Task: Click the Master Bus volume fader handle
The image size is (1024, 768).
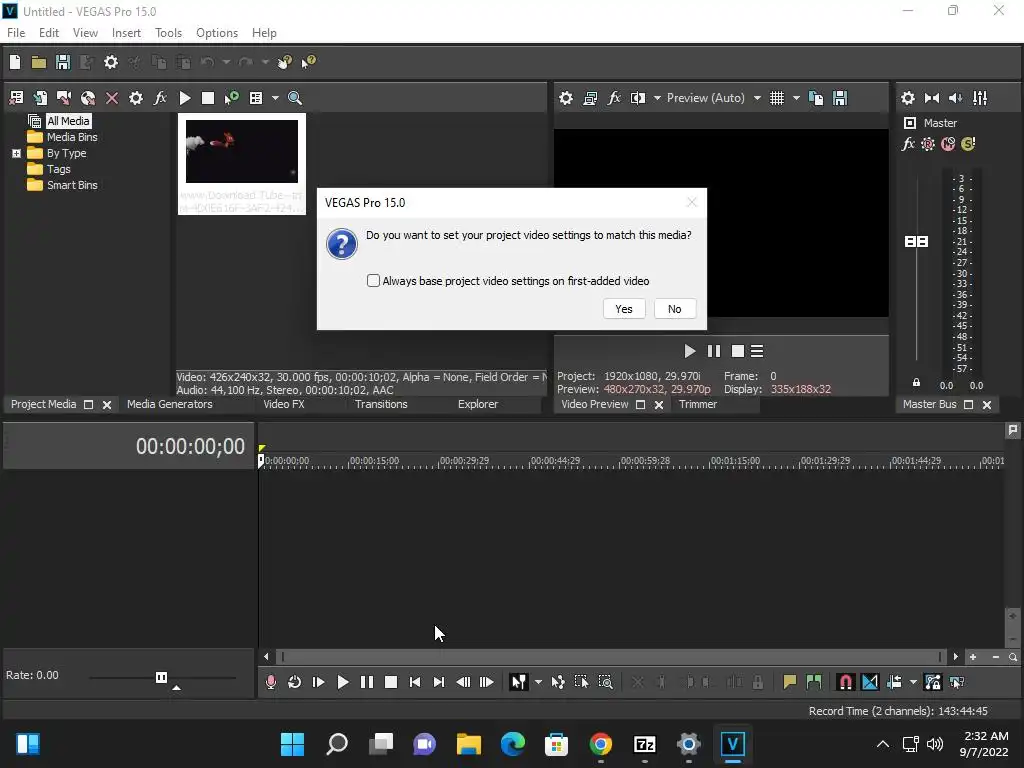Action: click(916, 242)
